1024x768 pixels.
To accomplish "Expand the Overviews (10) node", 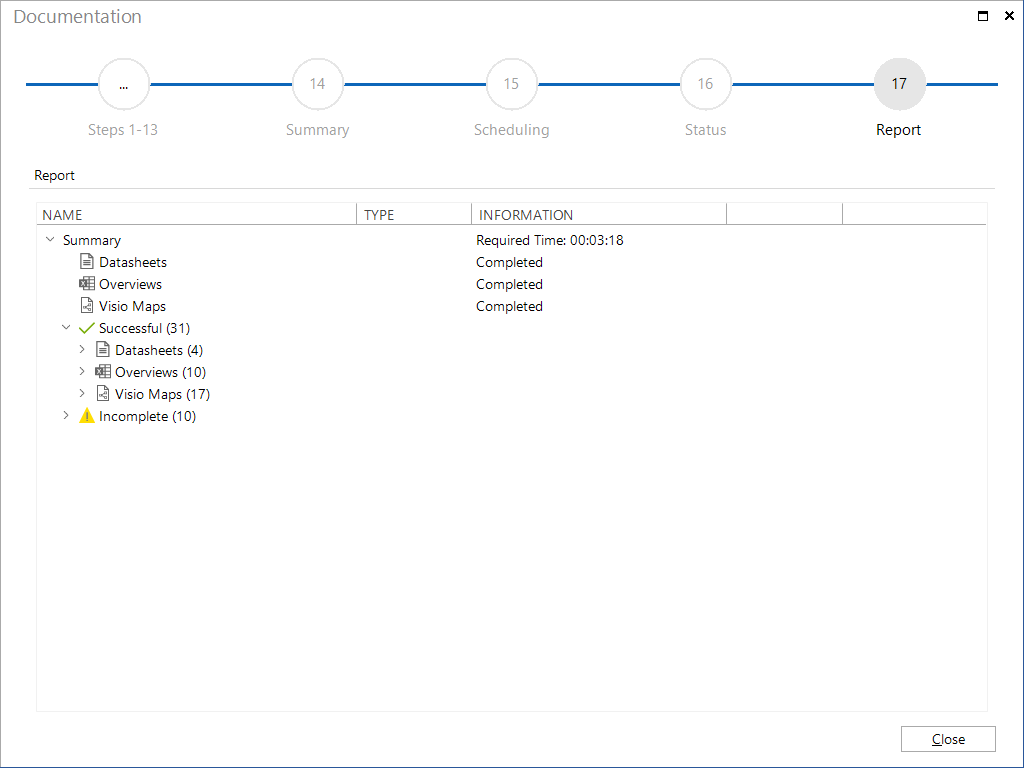I will tap(82, 372).
